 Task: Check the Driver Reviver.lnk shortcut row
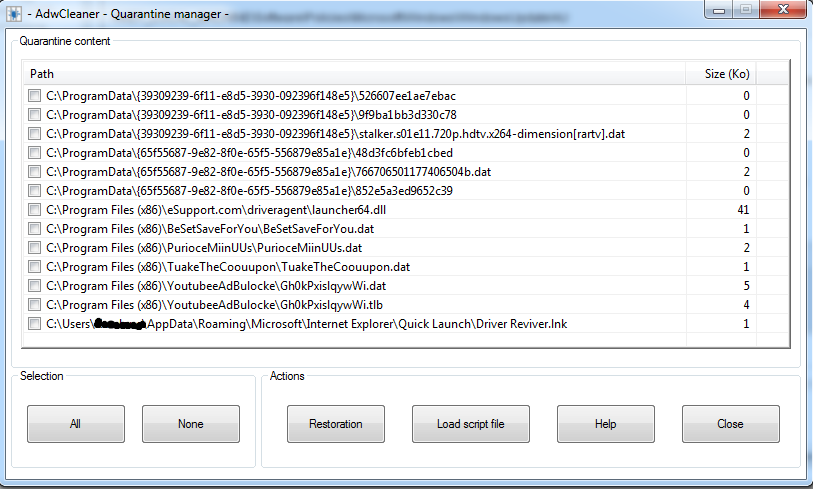coord(34,324)
